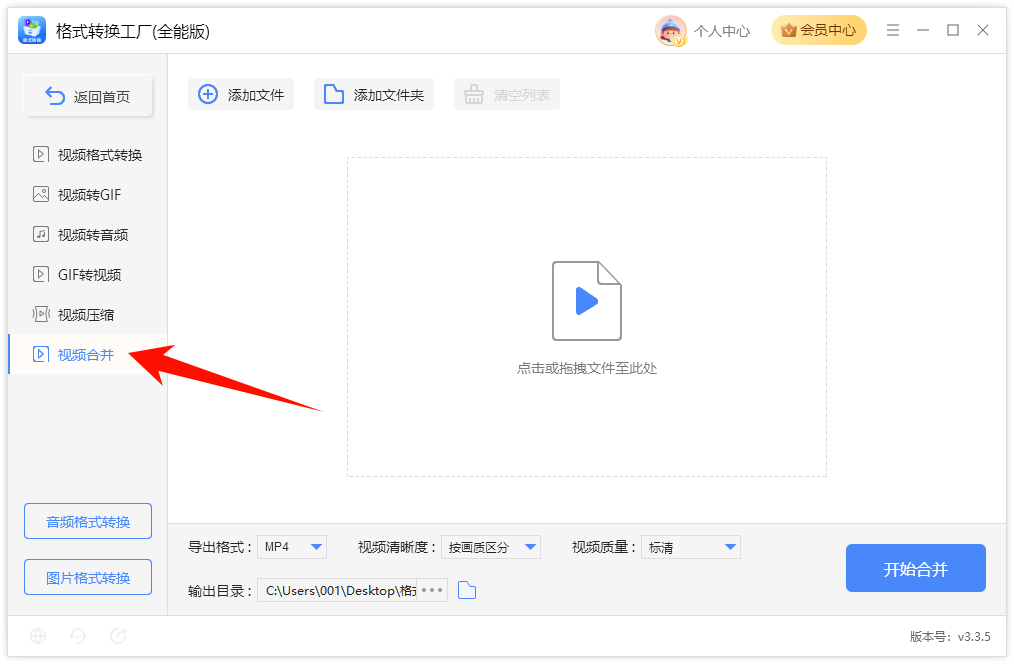The width and height of the screenshot is (1014, 664).
Task: Click 开始合并 start merge button
Action: coord(916,568)
